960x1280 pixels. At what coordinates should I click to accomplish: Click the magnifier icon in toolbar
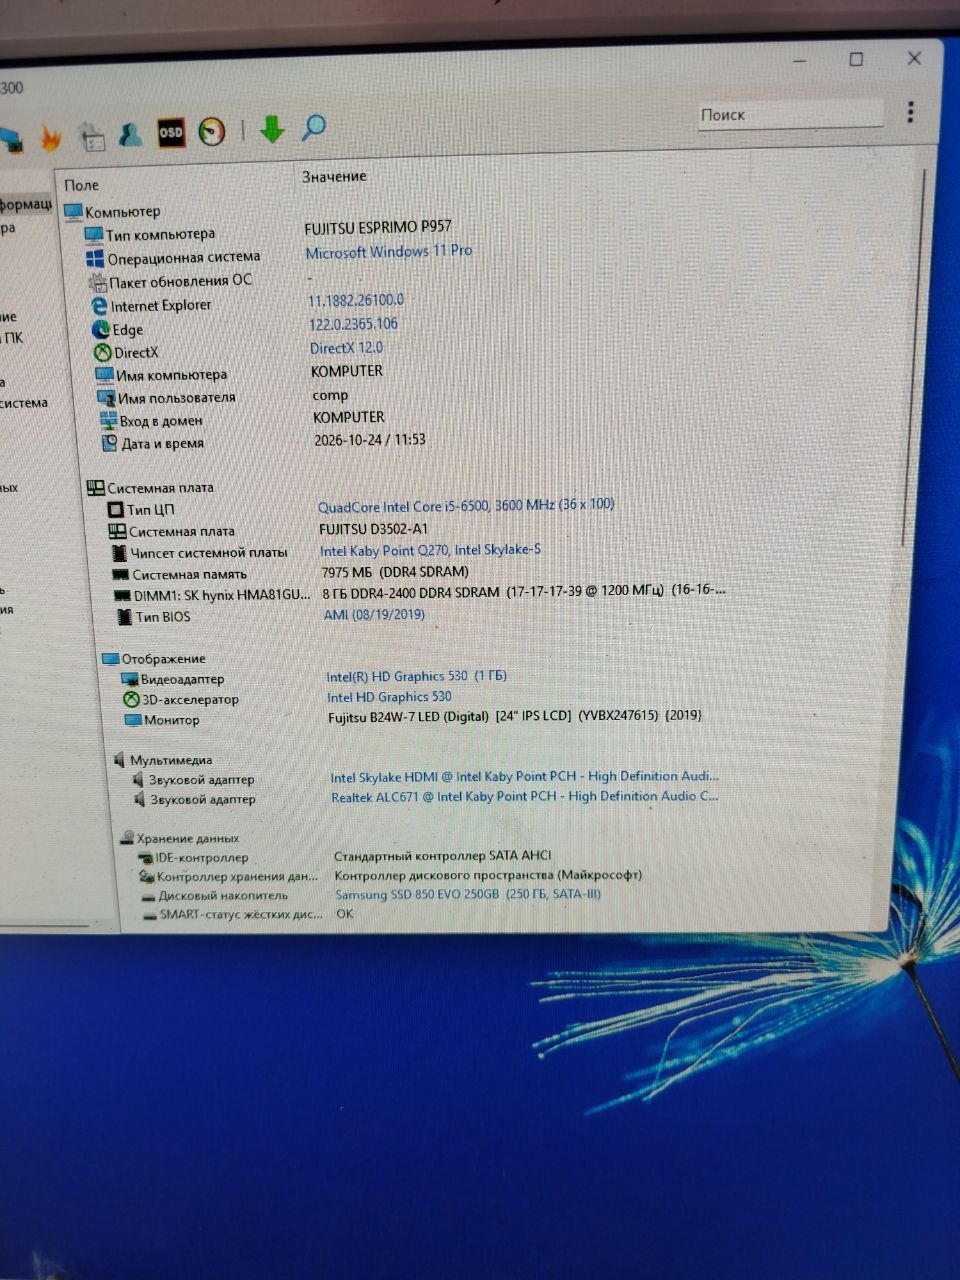point(314,126)
